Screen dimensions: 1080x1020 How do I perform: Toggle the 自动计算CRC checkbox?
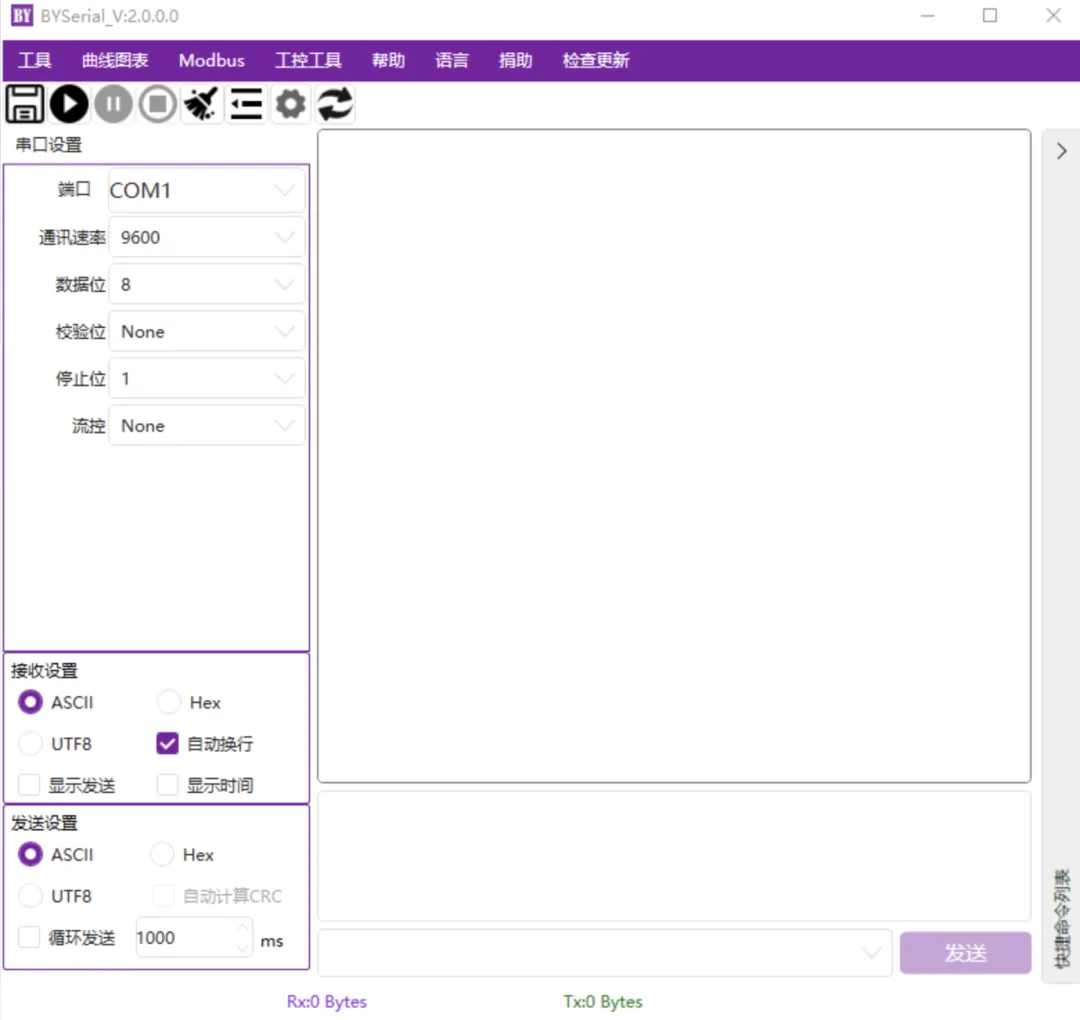tap(163, 896)
